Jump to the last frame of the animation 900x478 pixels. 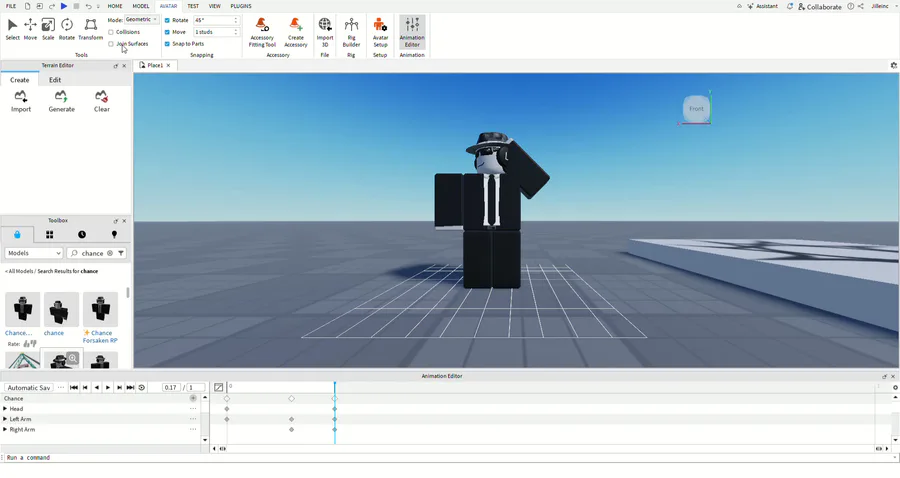pyautogui.click(x=130, y=387)
